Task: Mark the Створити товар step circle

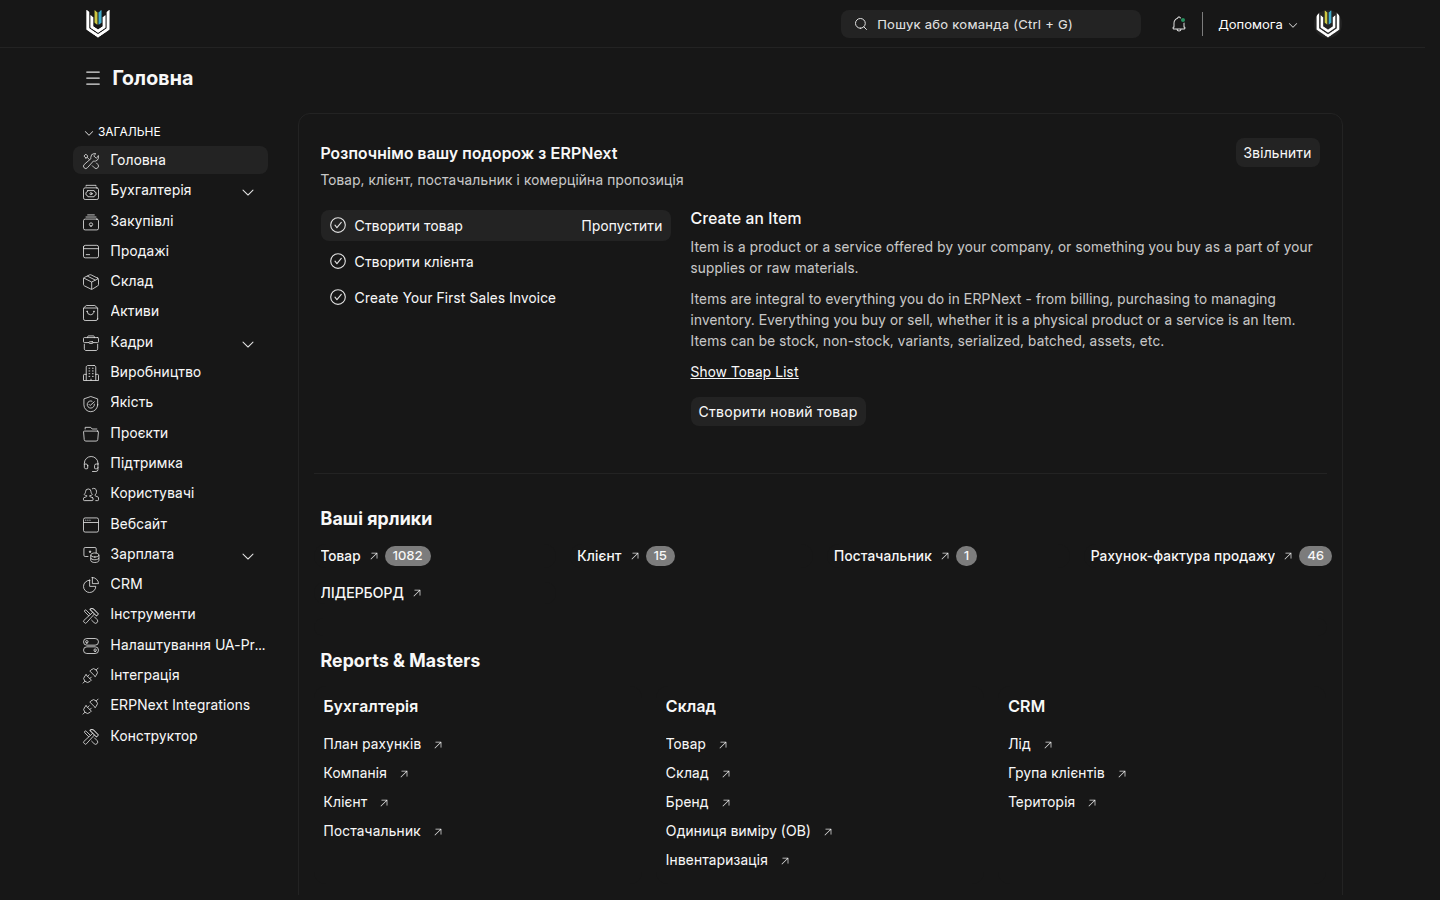Action: point(338,226)
